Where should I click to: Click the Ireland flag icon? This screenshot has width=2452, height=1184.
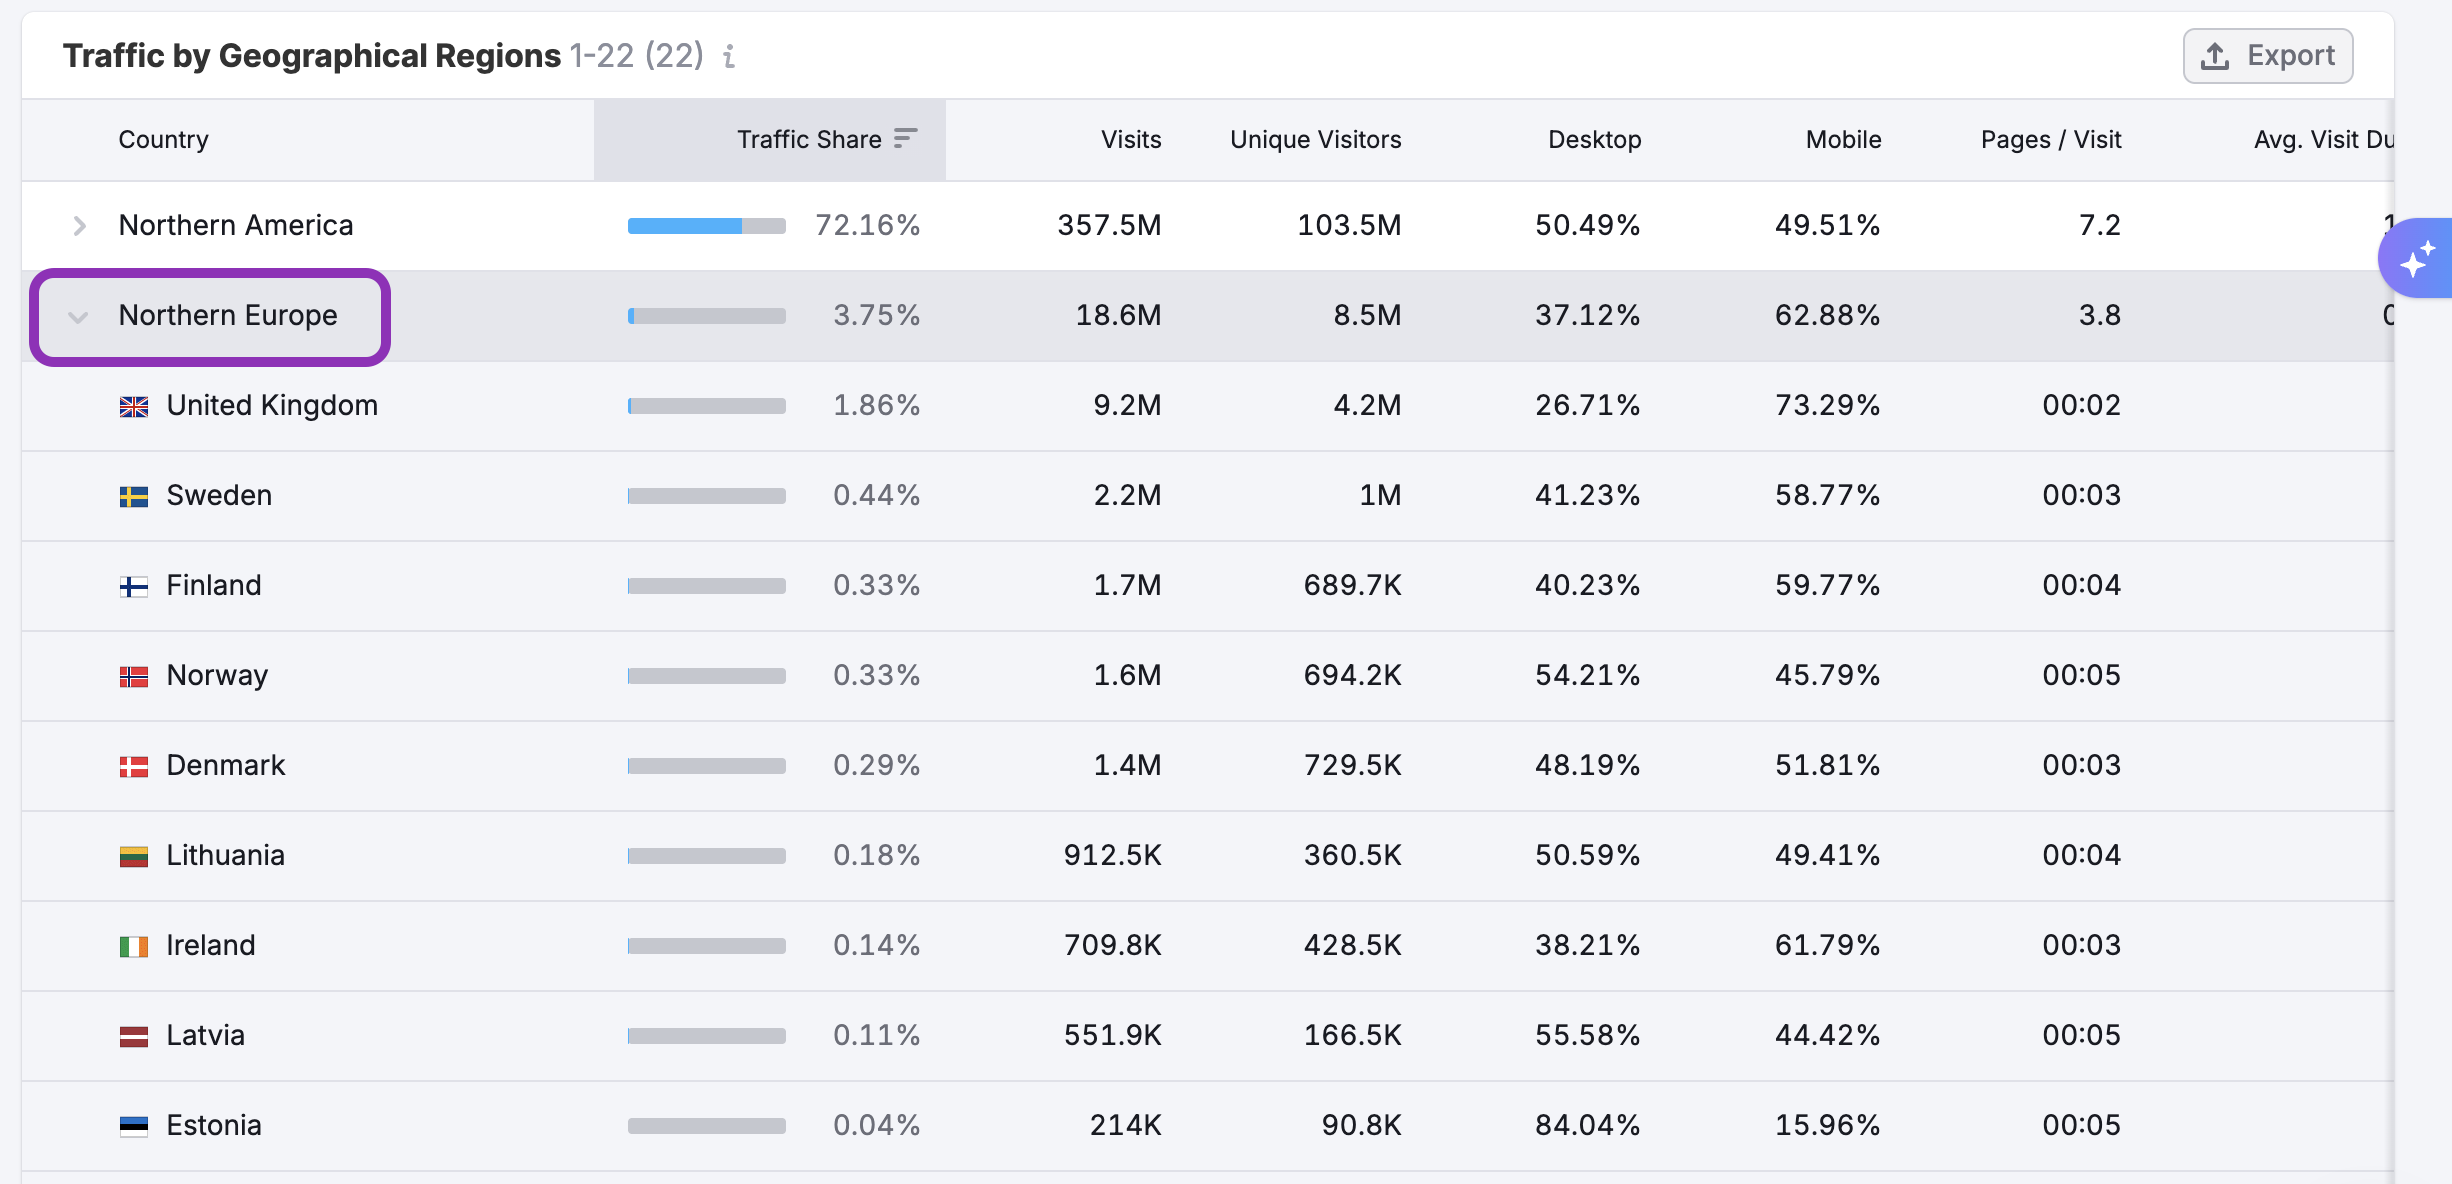click(134, 946)
